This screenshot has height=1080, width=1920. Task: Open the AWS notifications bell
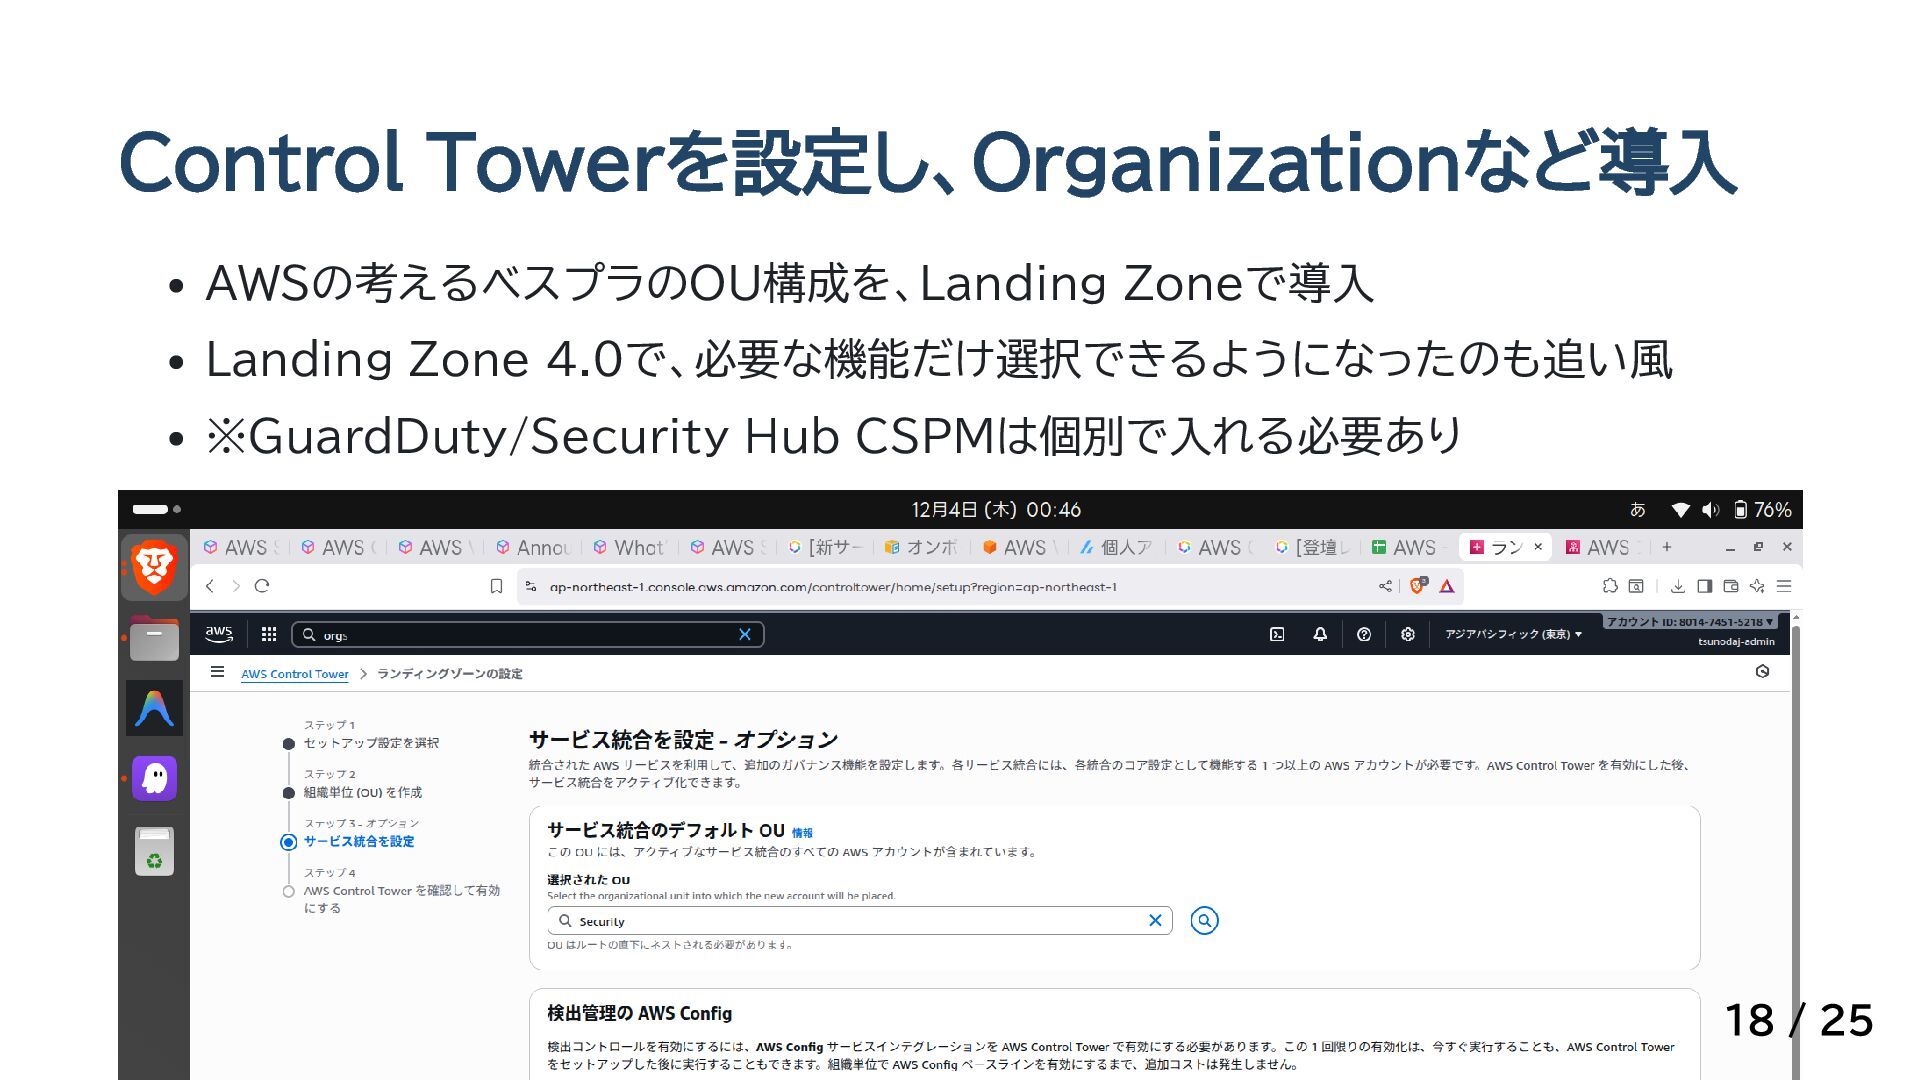pos(1320,634)
